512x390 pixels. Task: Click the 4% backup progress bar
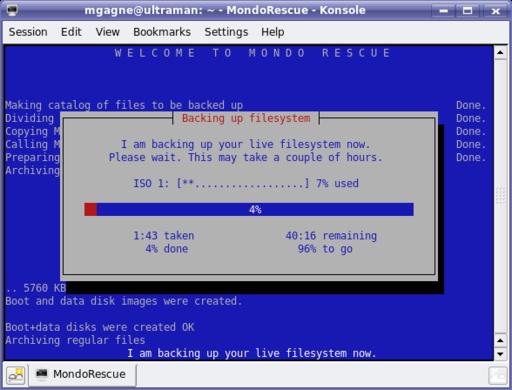click(249, 210)
